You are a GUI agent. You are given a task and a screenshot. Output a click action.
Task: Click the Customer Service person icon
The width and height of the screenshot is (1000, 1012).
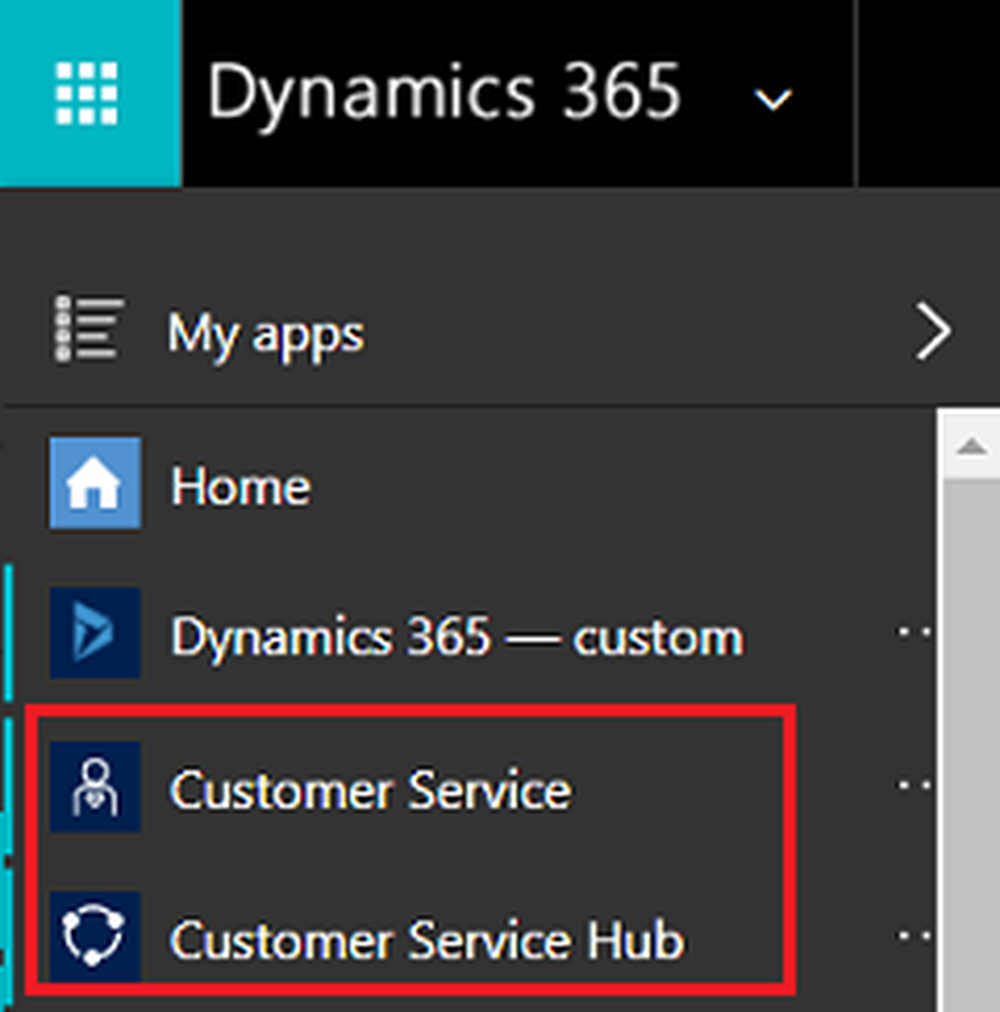tap(96, 787)
